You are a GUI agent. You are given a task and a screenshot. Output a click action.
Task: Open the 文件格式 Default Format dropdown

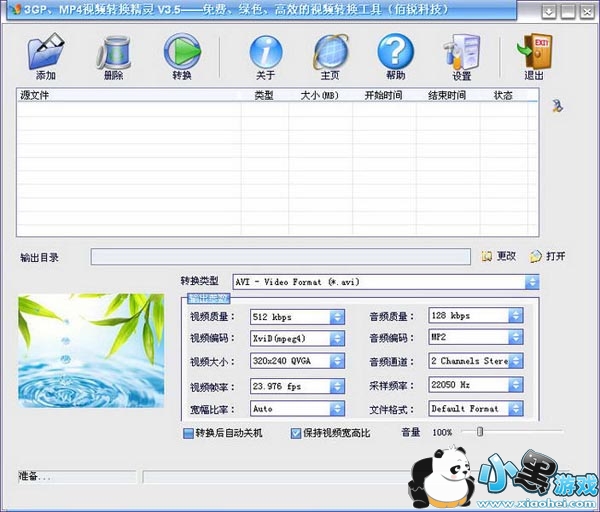click(x=515, y=409)
